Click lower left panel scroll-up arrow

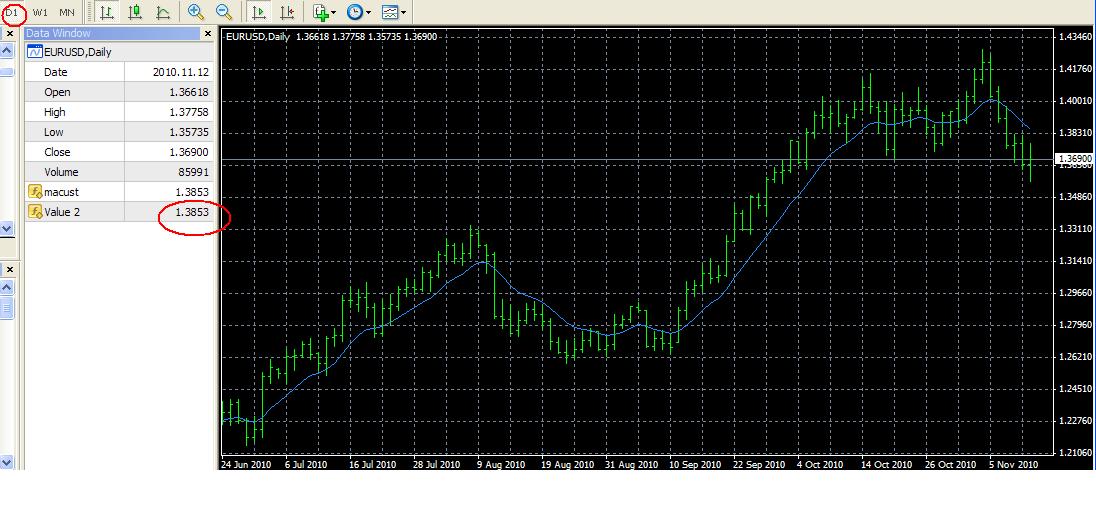coord(7,287)
